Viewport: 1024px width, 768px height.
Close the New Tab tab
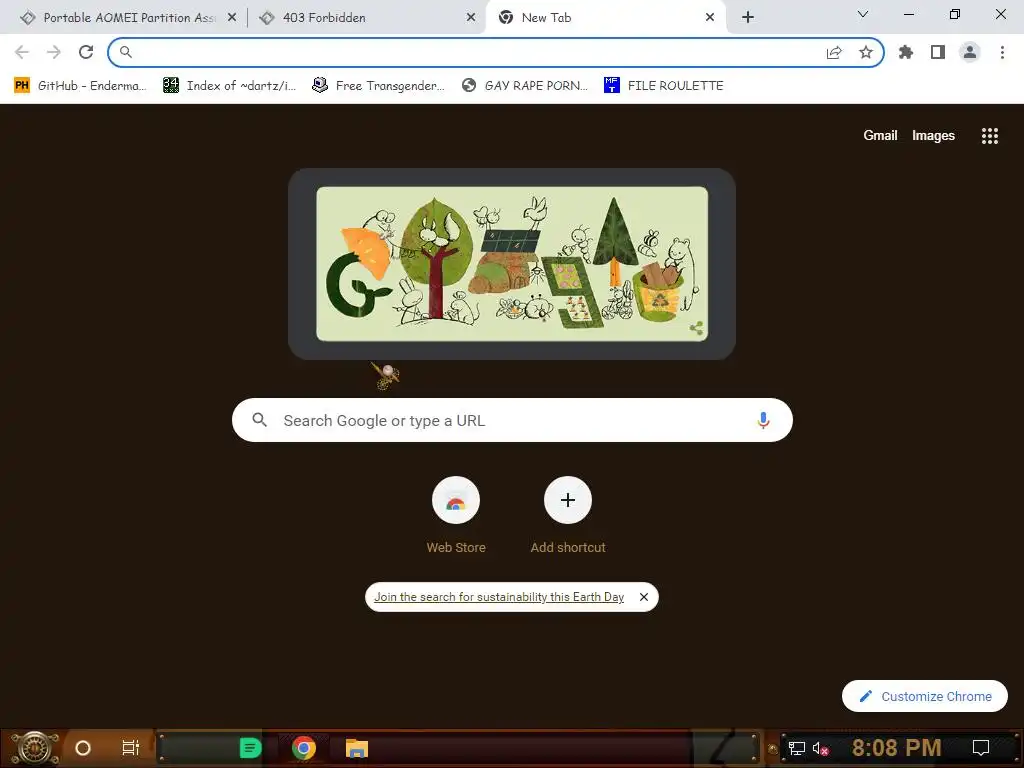(710, 18)
